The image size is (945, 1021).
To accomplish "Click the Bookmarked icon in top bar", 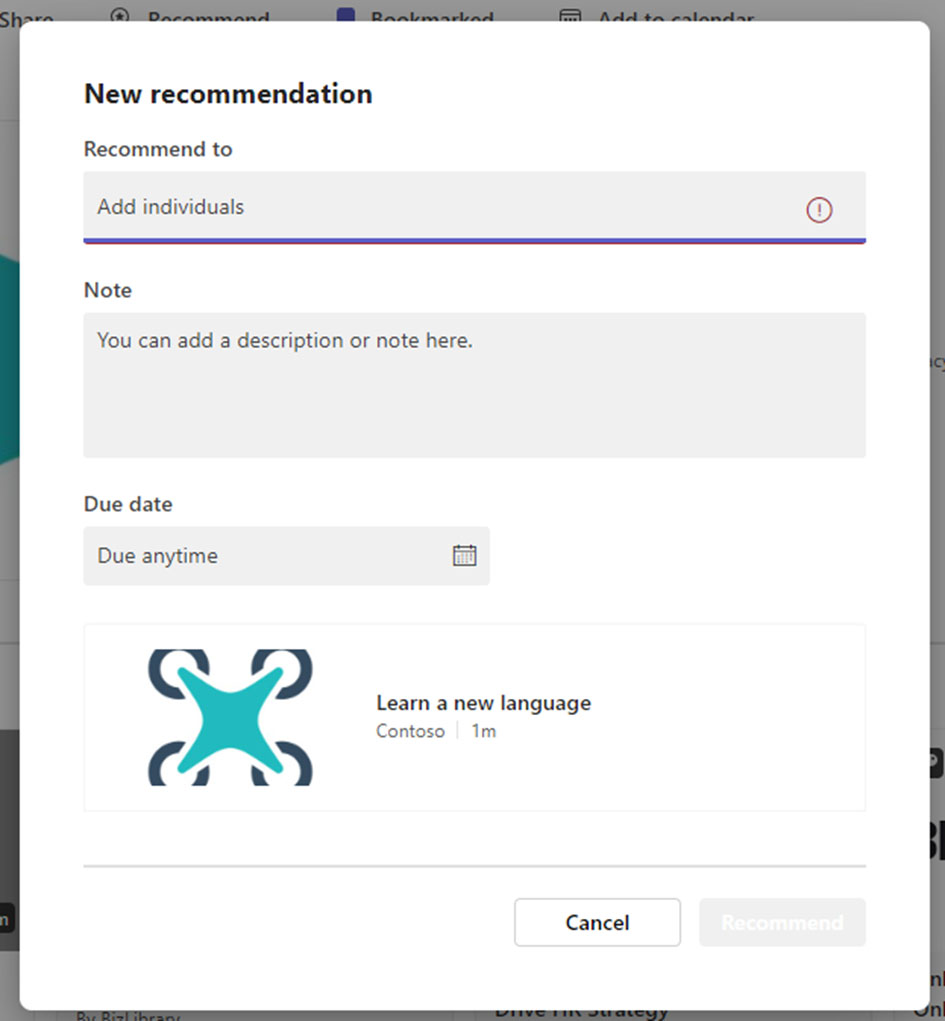I will point(346,16).
